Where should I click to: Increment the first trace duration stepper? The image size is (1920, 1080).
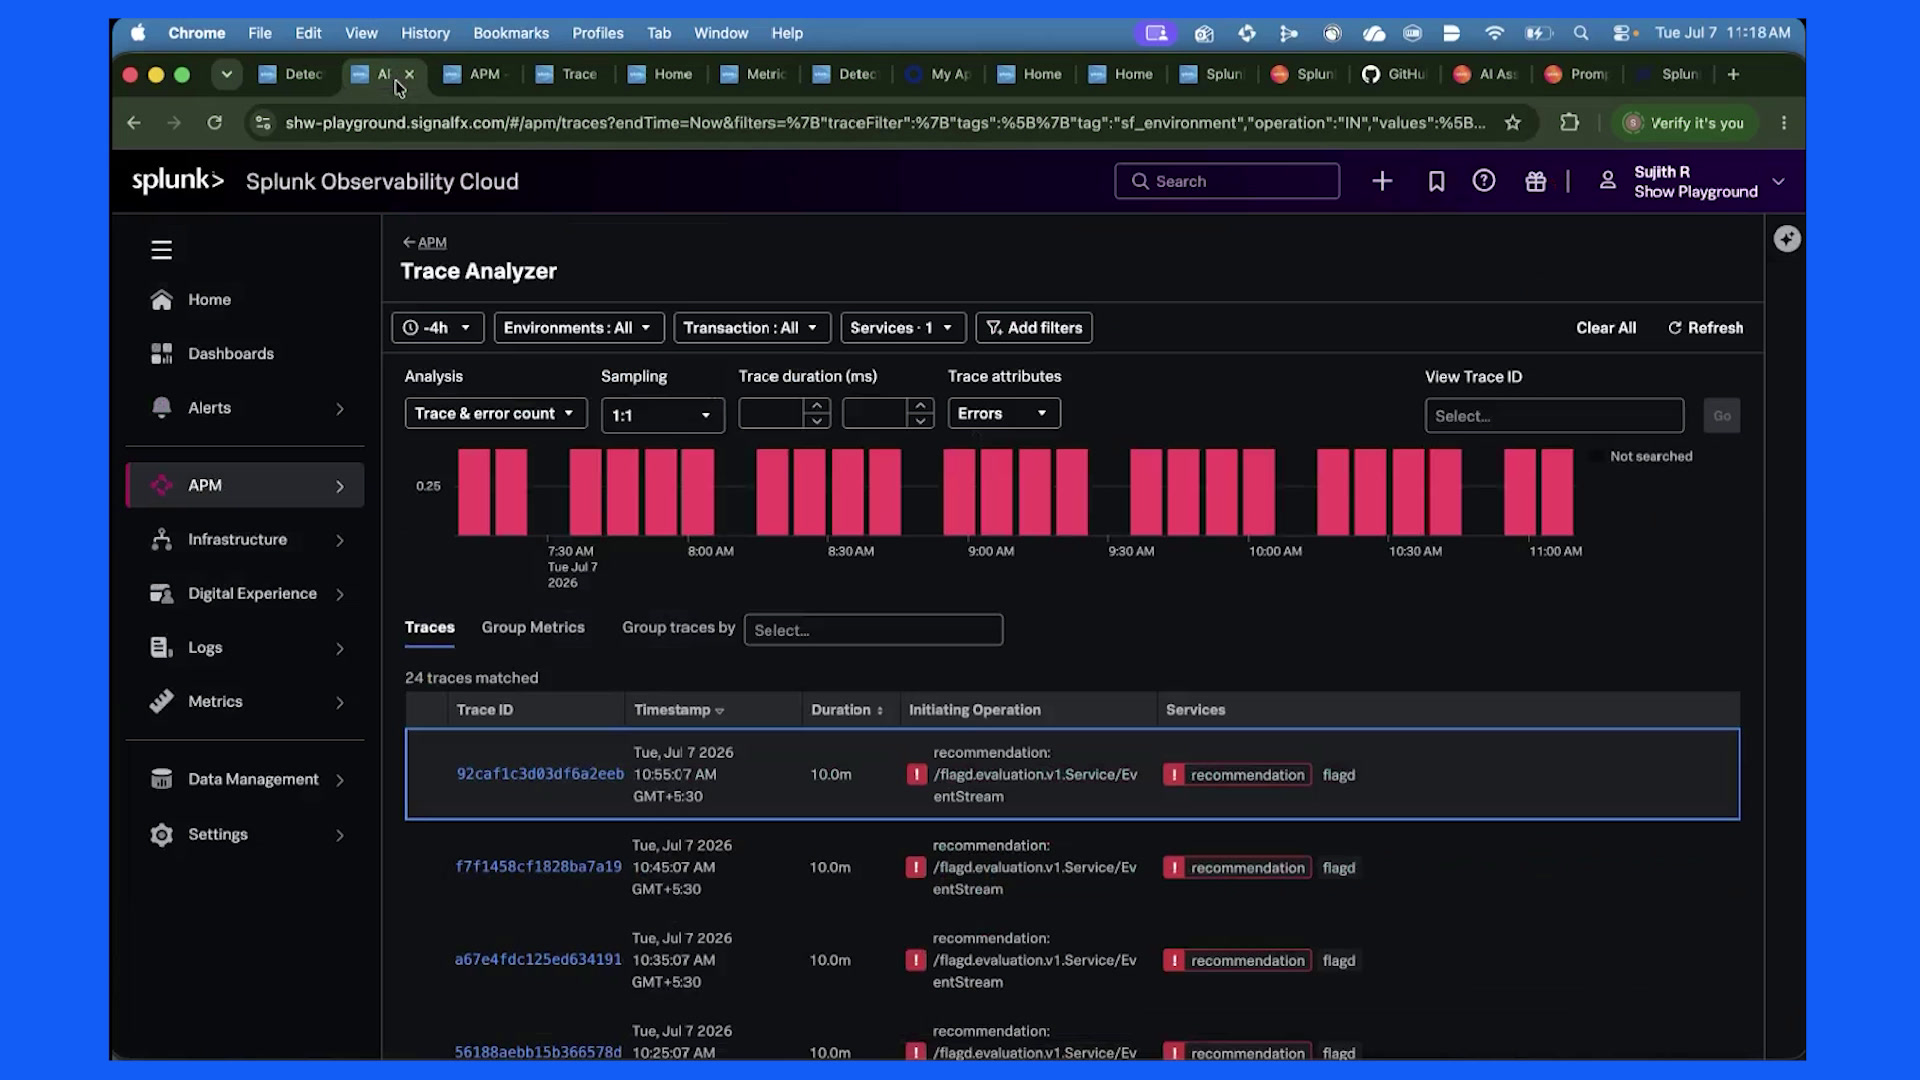coord(817,406)
